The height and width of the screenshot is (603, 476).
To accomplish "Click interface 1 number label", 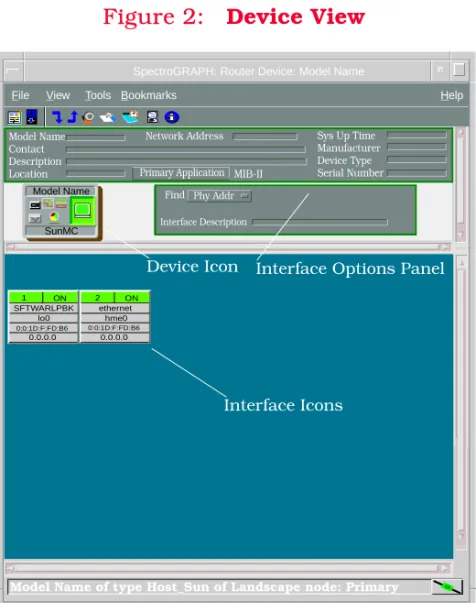I will (25, 298).
